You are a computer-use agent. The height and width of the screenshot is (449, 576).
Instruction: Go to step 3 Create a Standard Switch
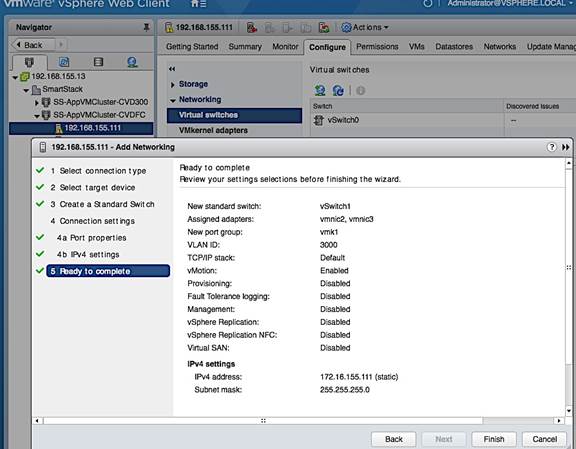pyautogui.click(x=102, y=204)
